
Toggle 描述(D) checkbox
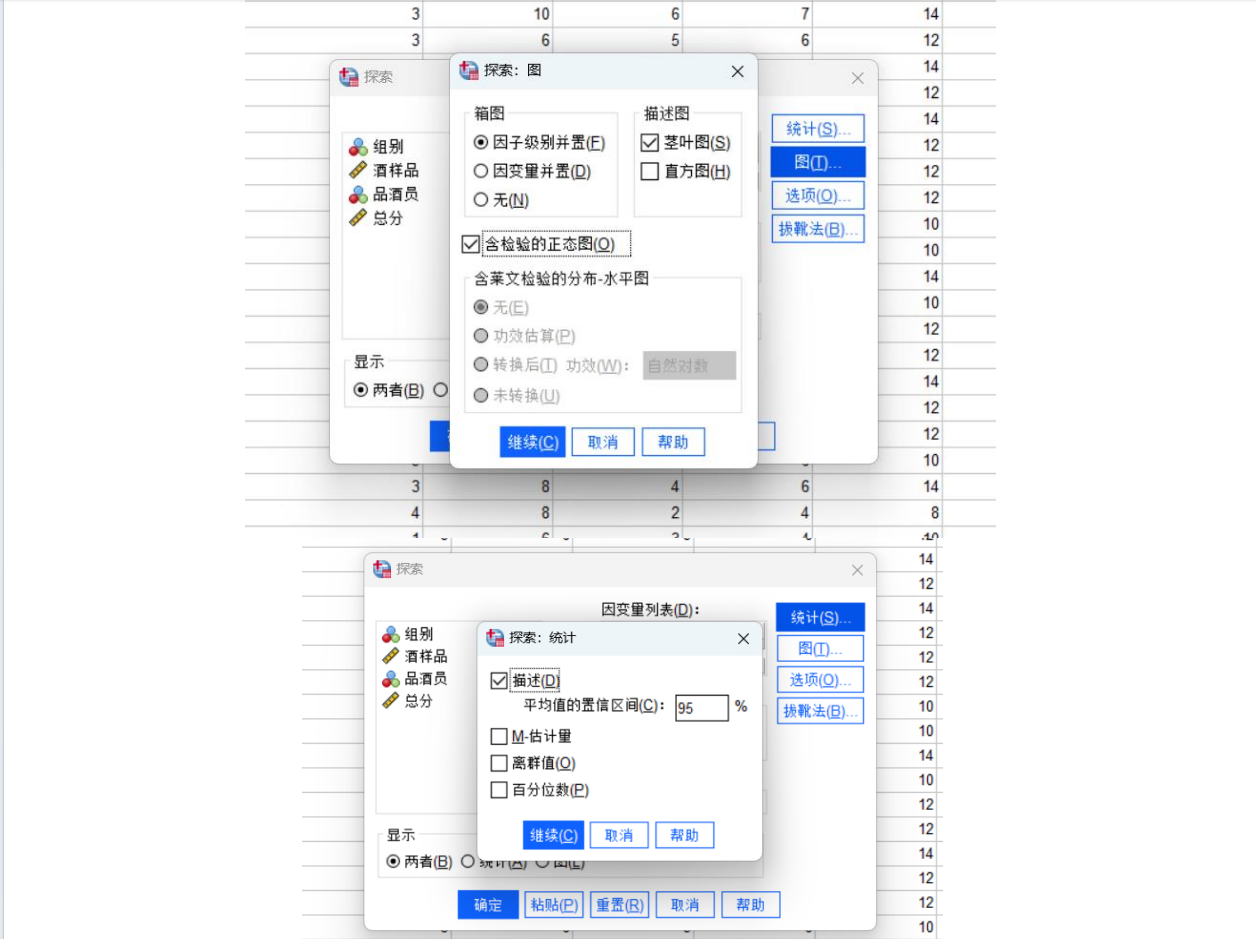click(x=499, y=680)
